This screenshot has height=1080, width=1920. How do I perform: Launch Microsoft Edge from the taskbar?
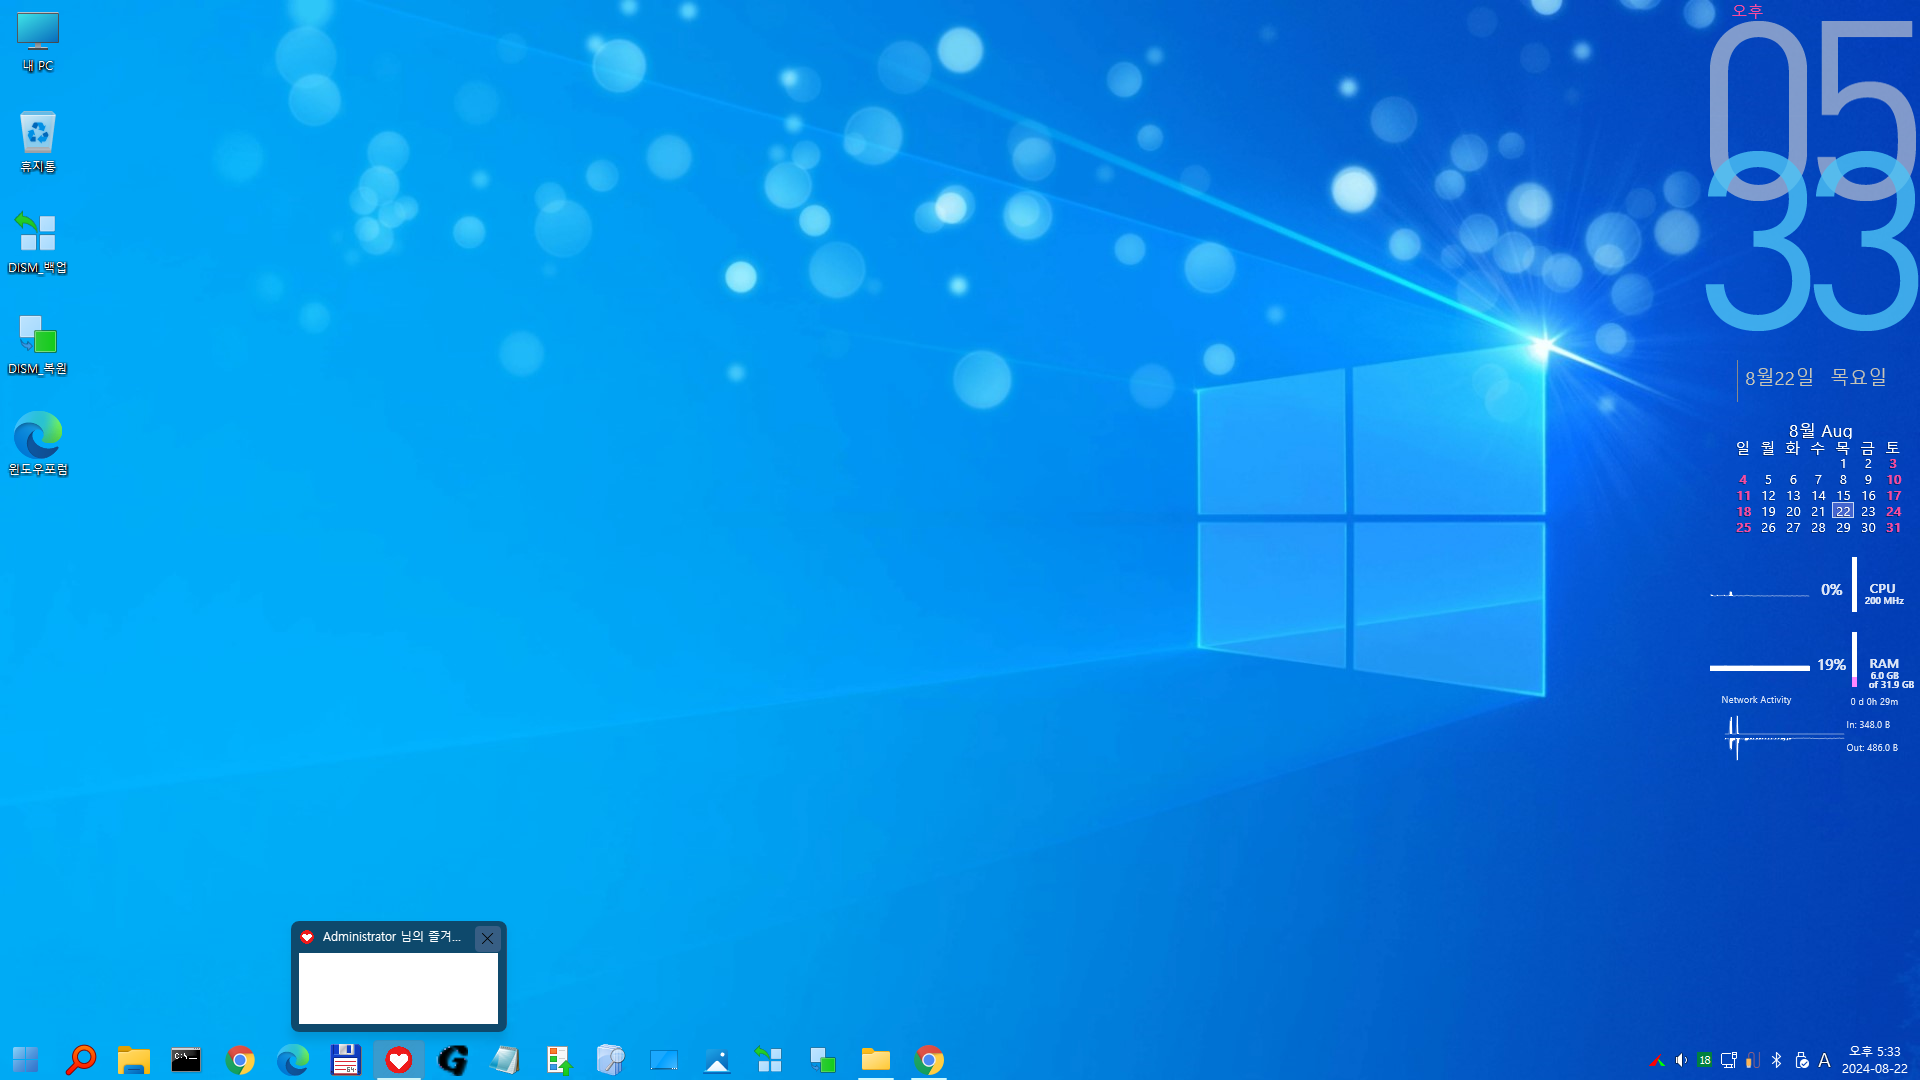(x=292, y=1059)
